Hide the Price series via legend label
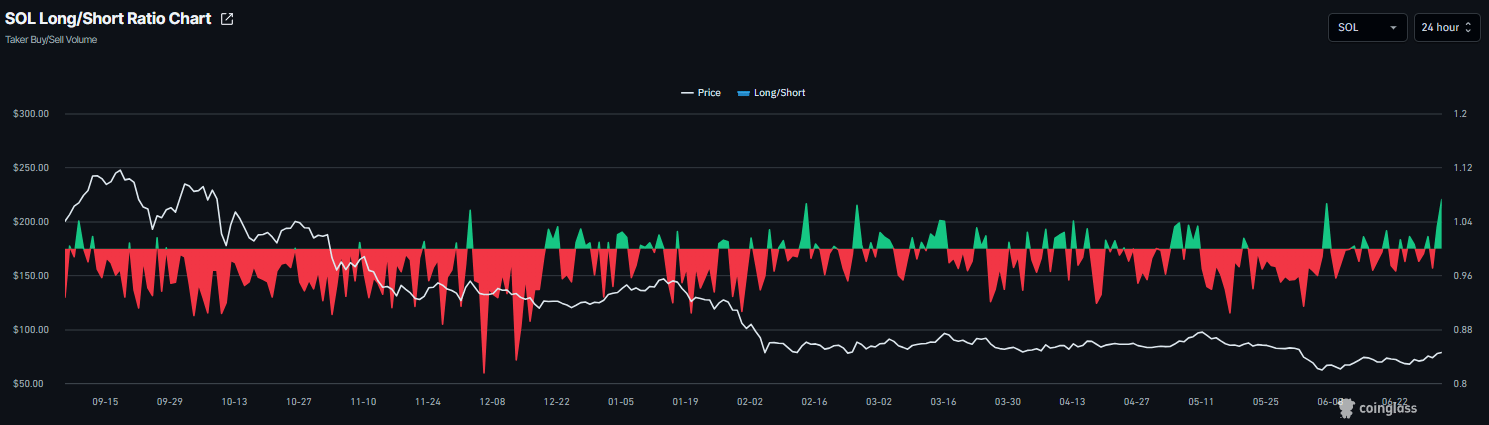 tap(709, 93)
